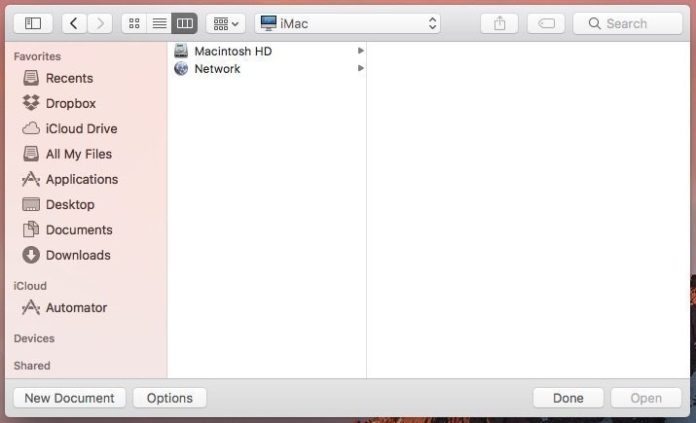Click the Favorites section header
696x423 pixels.
point(37,56)
